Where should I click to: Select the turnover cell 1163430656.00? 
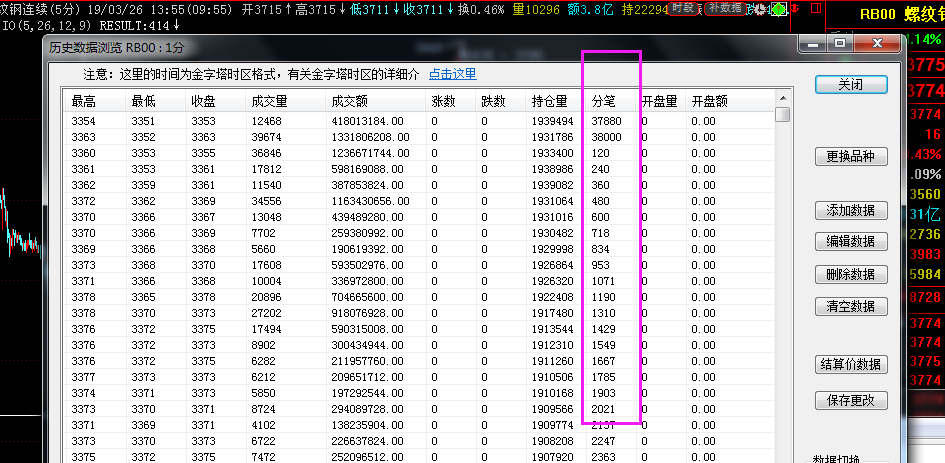tap(370, 201)
